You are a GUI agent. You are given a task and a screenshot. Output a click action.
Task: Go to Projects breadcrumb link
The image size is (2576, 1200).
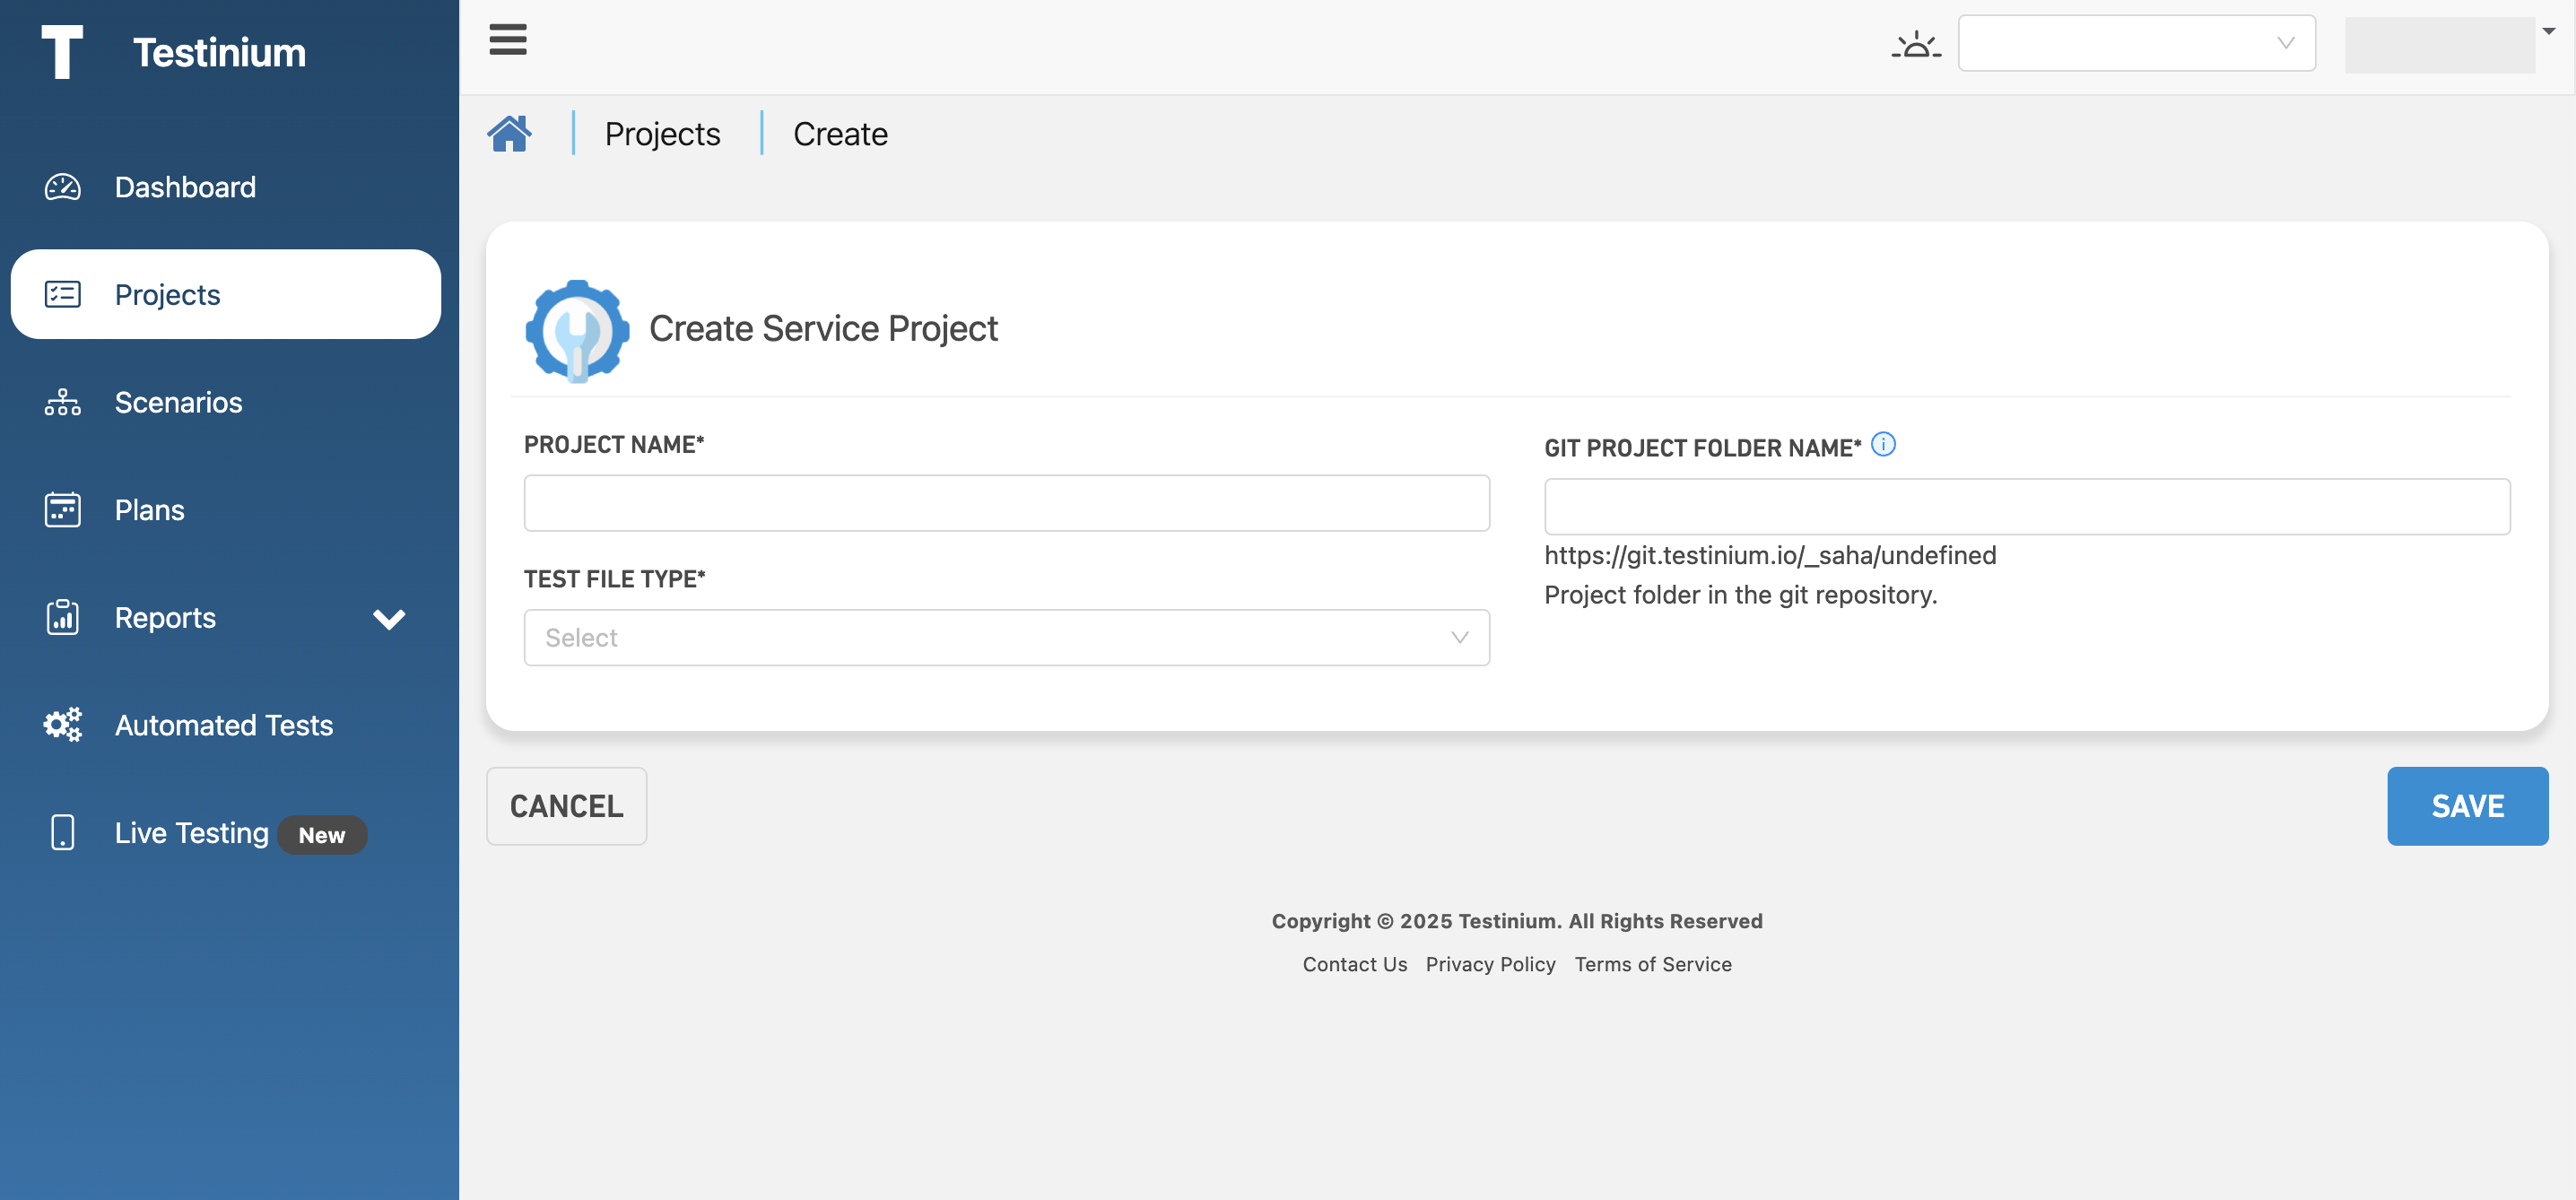pos(662,134)
